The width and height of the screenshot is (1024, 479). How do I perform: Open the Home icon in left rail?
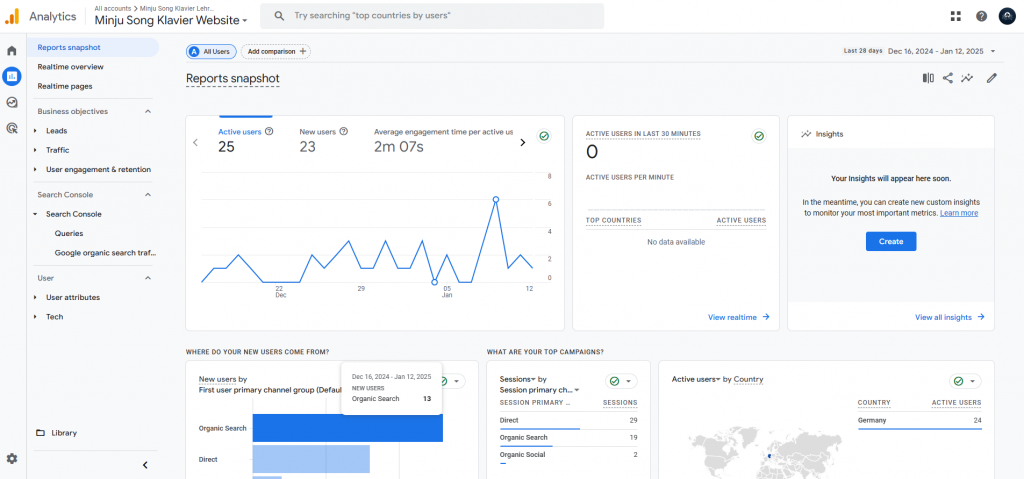click(x=12, y=50)
